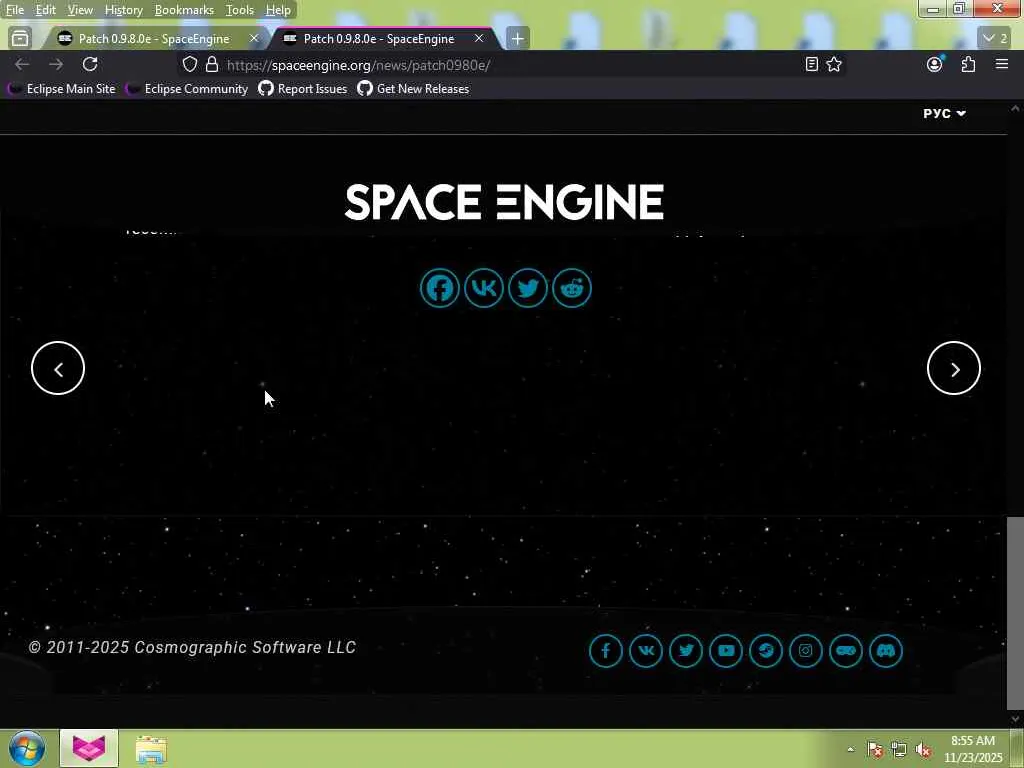The width and height of the screenshot is (1024, 768).
Task: Close the active Patch 0.9.8.0e tab
Action: 479,39
